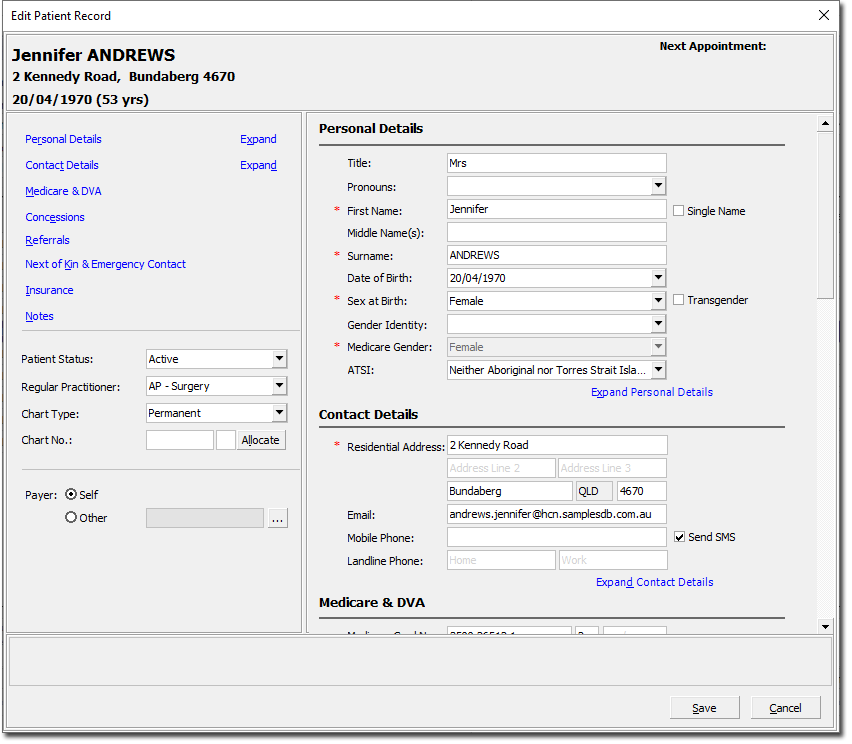Tick the Single Name checkbox

pos(679,211)
